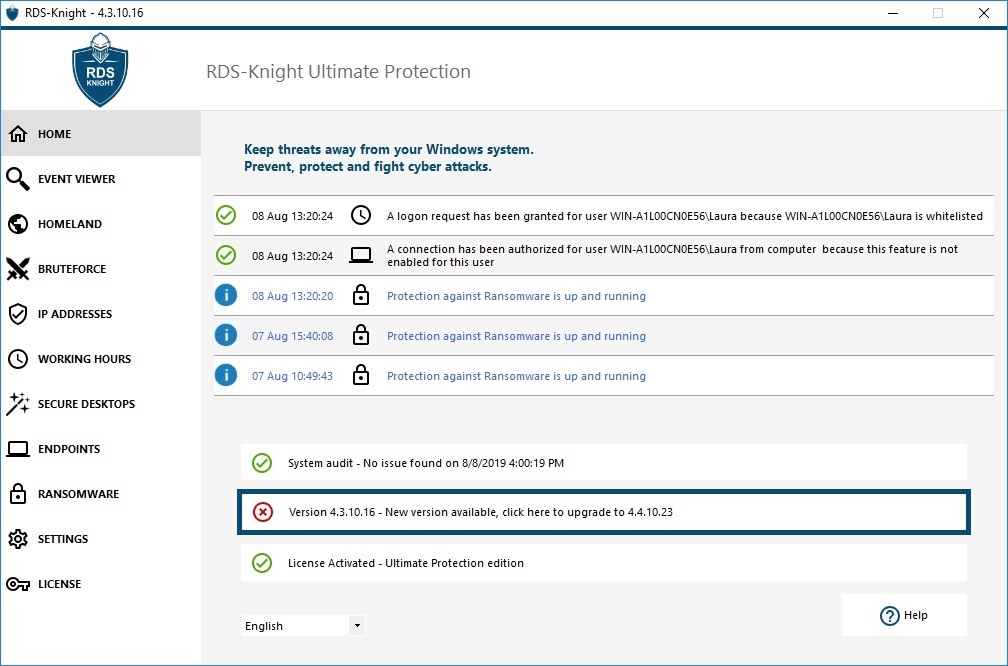Open the HOME menu entry

tap(101, 134)
